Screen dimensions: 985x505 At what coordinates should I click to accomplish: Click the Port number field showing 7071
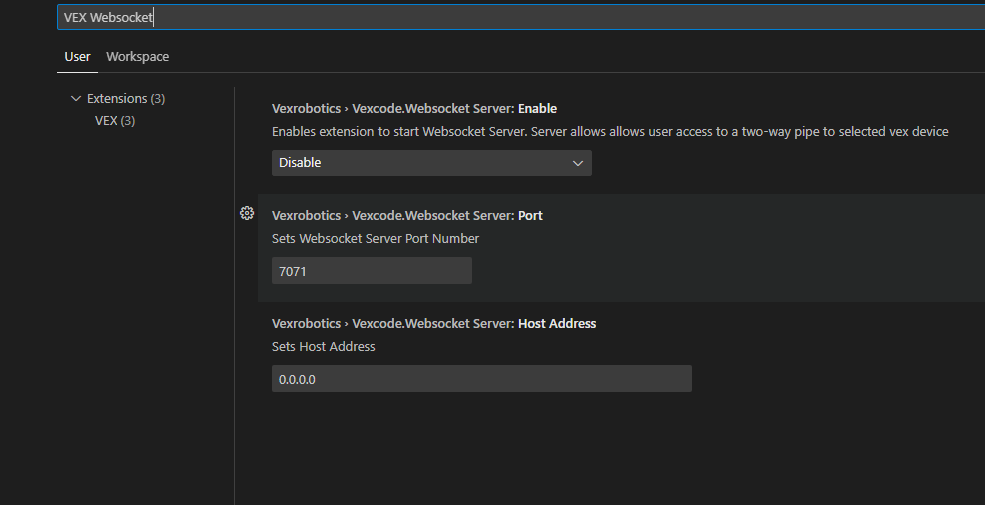372,271
